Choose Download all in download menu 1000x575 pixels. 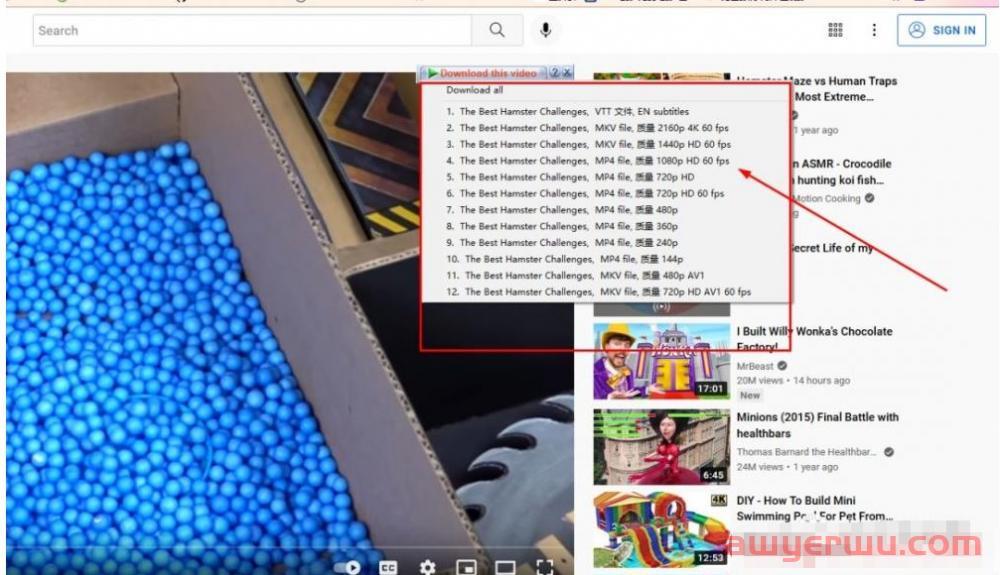(474, 90)
